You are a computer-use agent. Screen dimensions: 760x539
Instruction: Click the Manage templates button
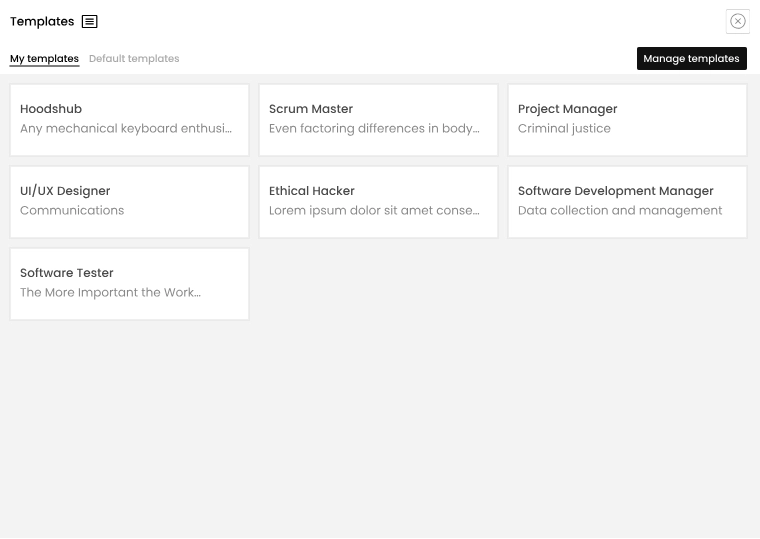coord(691,59)
